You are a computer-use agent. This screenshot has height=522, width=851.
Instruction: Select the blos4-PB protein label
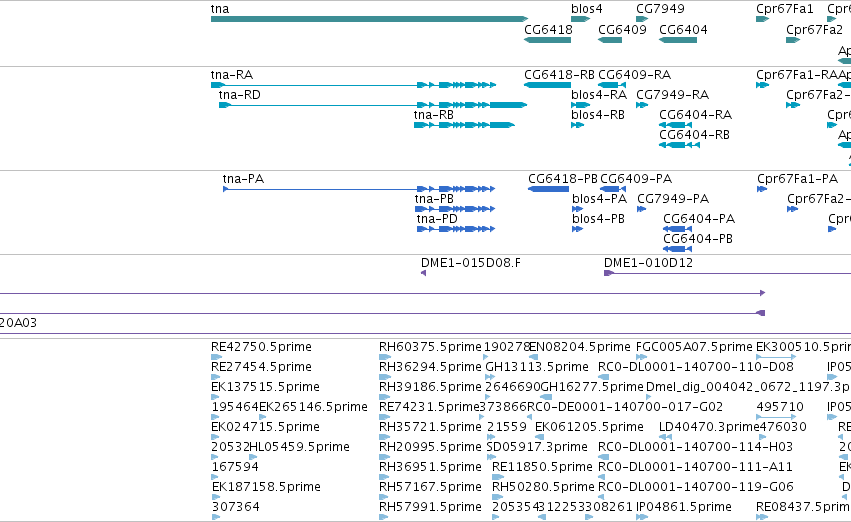coord(598,219)
